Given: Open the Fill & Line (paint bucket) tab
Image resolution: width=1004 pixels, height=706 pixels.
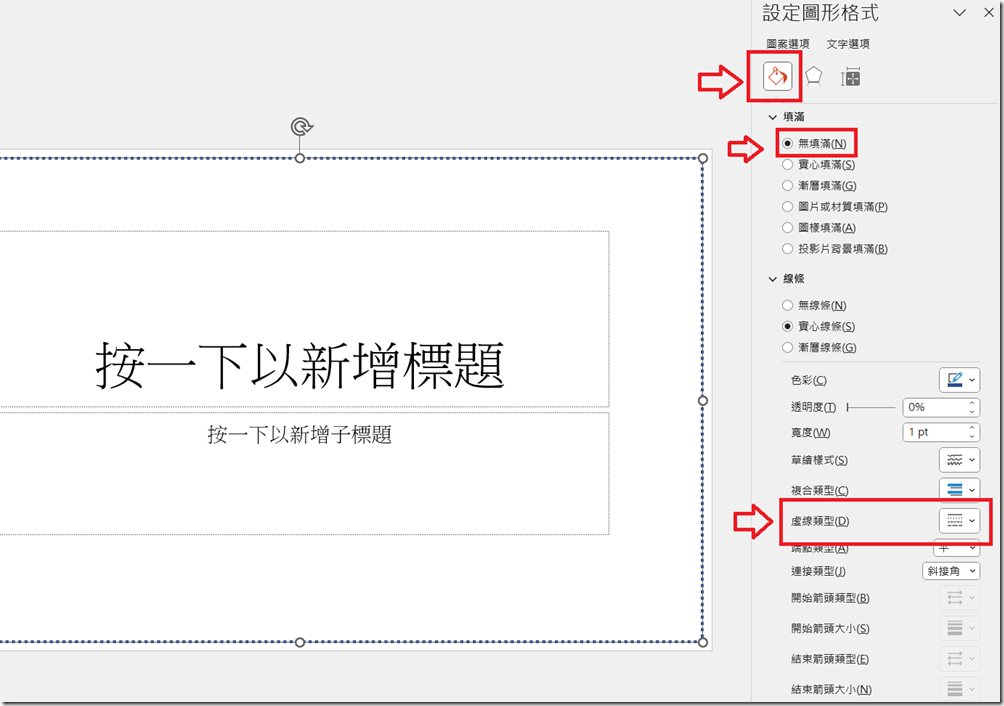Looking at the screenshot, I should tap(777, 77).
